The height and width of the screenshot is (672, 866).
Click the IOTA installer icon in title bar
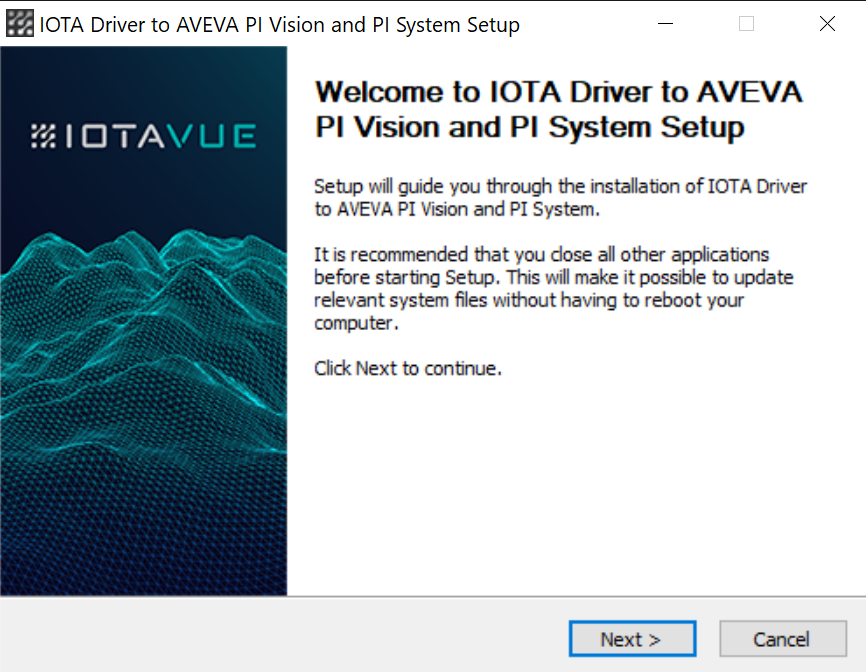pyautogui.click(x=20, y=24)
